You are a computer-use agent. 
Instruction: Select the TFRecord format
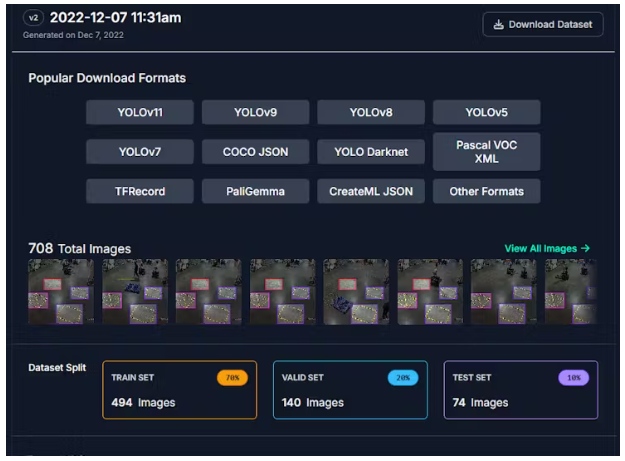click(x=140, y=191)
